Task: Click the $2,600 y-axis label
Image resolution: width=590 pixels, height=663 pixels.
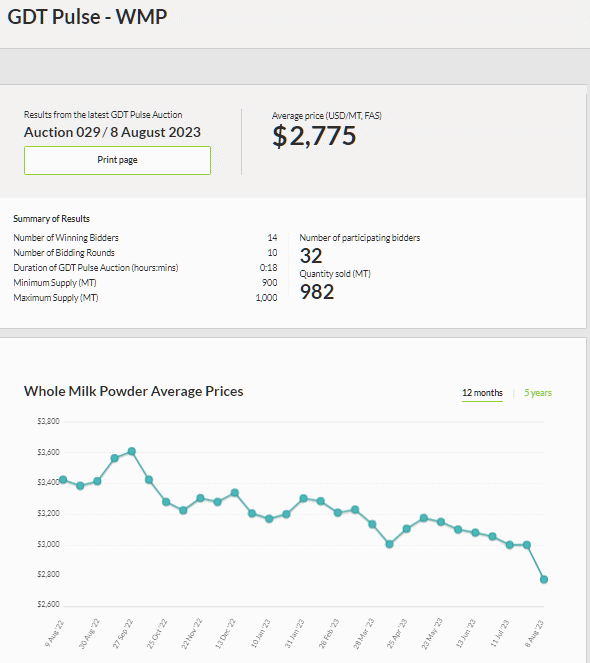Action: coord(48,604)
